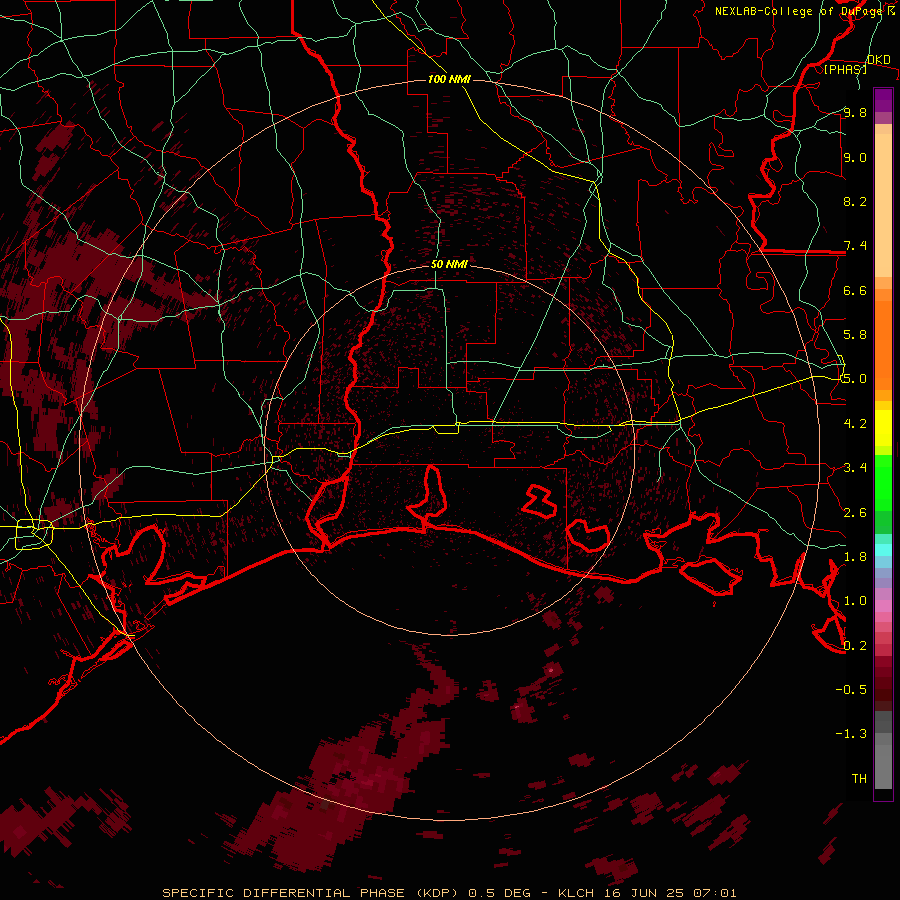
Task: Select the pink band of the color scale
Action: tap(883, 606)
